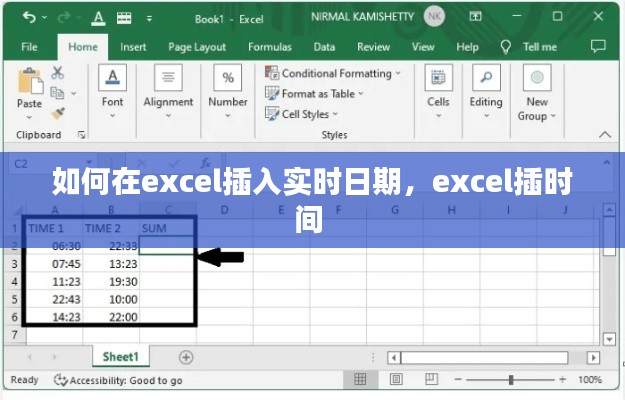
Task: Open the Insert ribbon tab
Action: click(x=133, y=47)
